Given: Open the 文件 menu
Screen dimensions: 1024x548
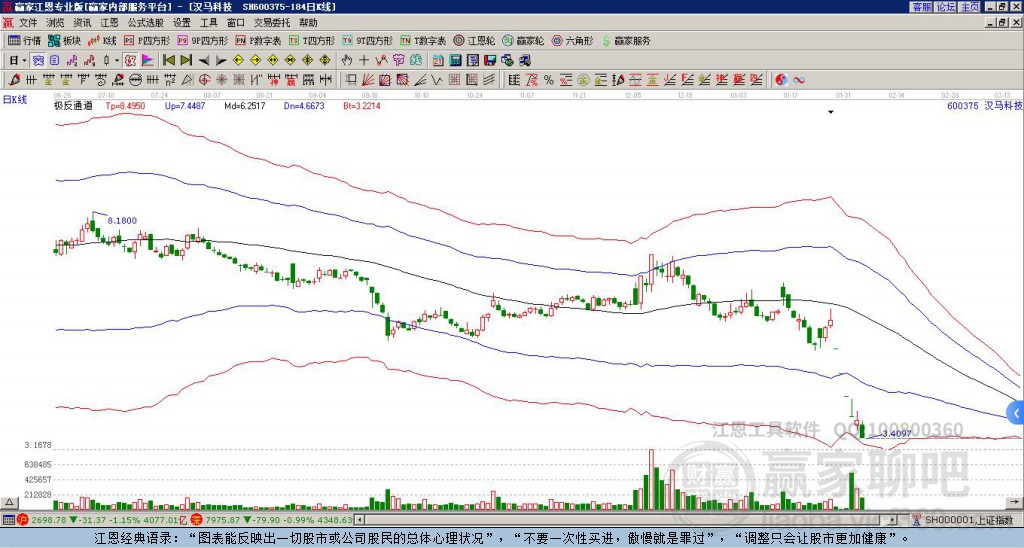Looking at the screenshot, I should tap(28, 23).
